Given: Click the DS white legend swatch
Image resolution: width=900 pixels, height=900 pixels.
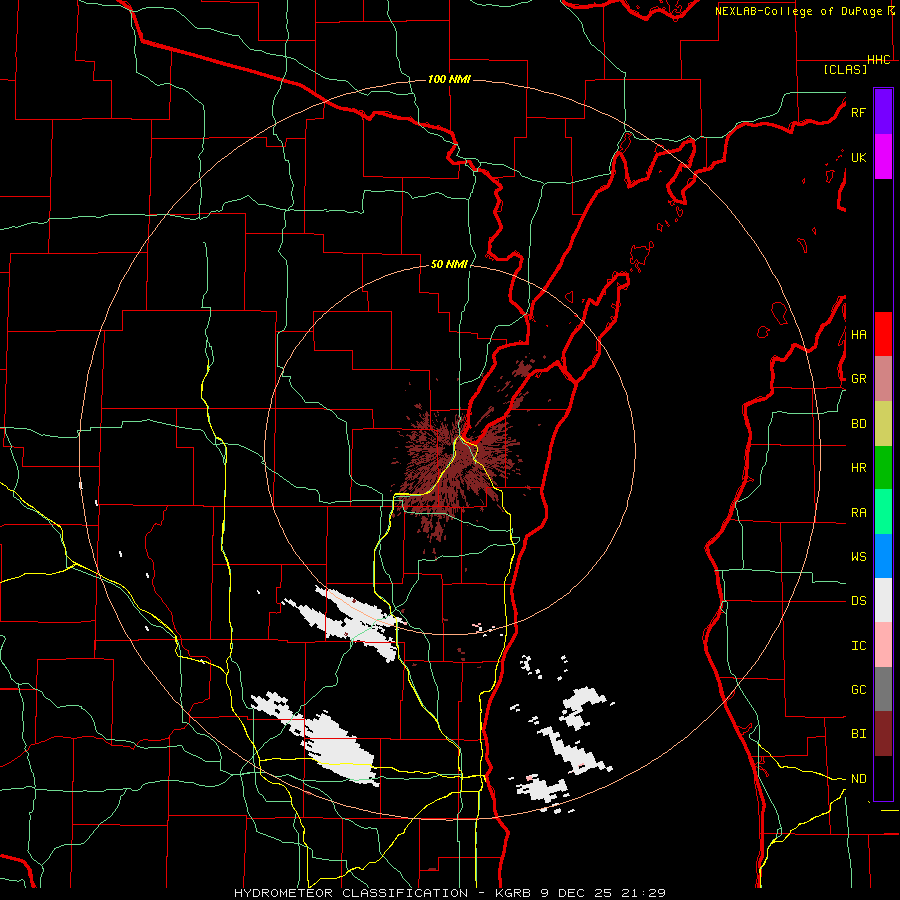Looking at the screenshot, I should (x=883, y=600).
